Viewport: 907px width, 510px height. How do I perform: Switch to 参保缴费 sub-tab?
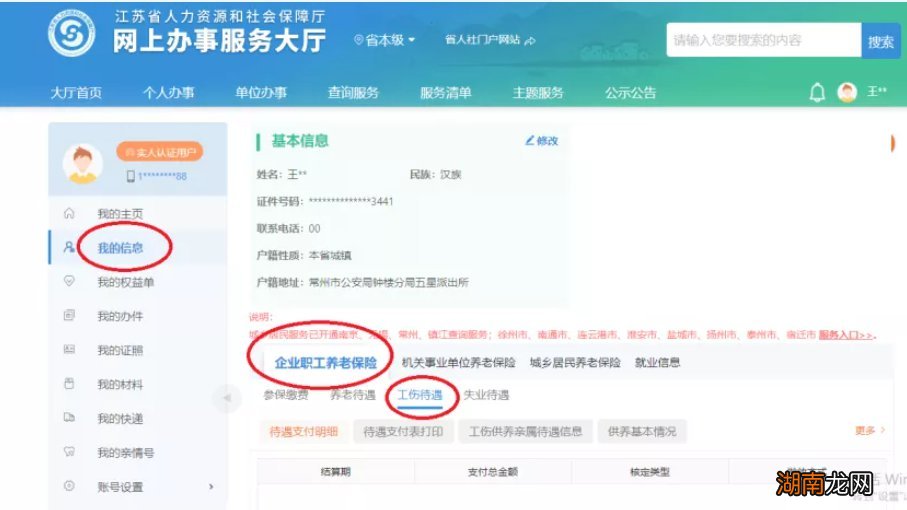[x=286, y=395]
